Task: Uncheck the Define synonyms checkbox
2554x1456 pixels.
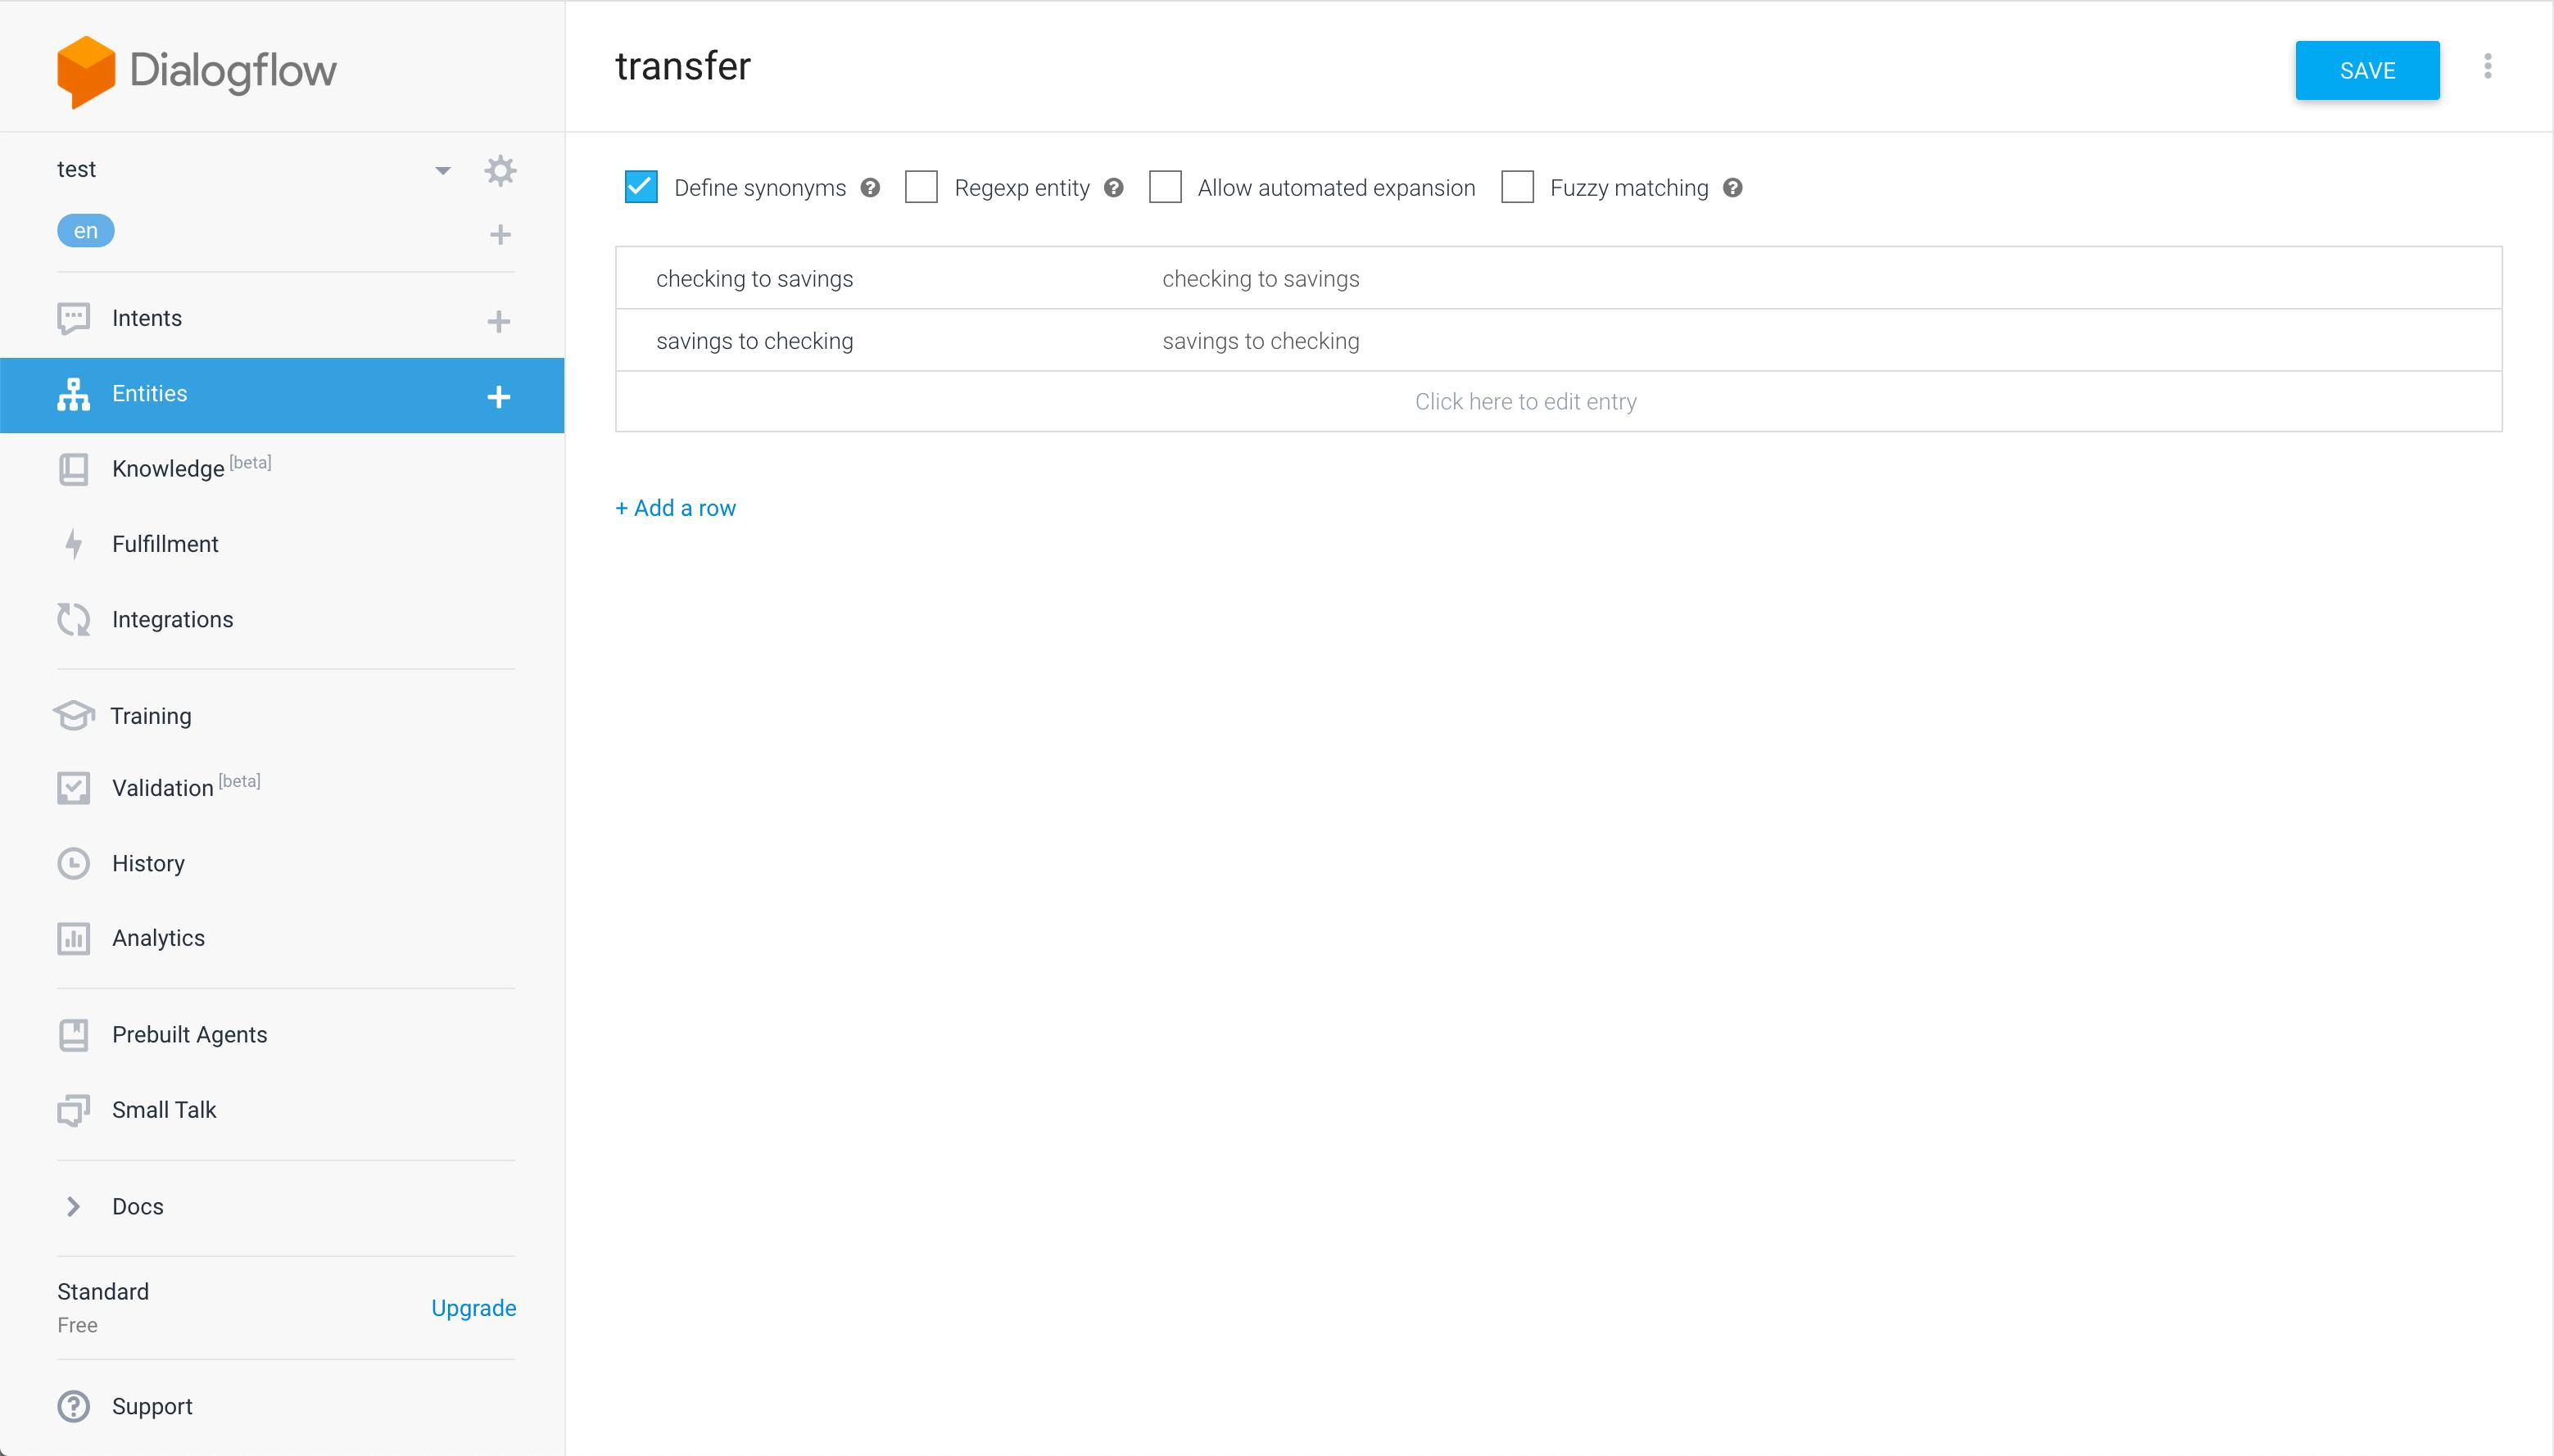Action: pos(641,187)
